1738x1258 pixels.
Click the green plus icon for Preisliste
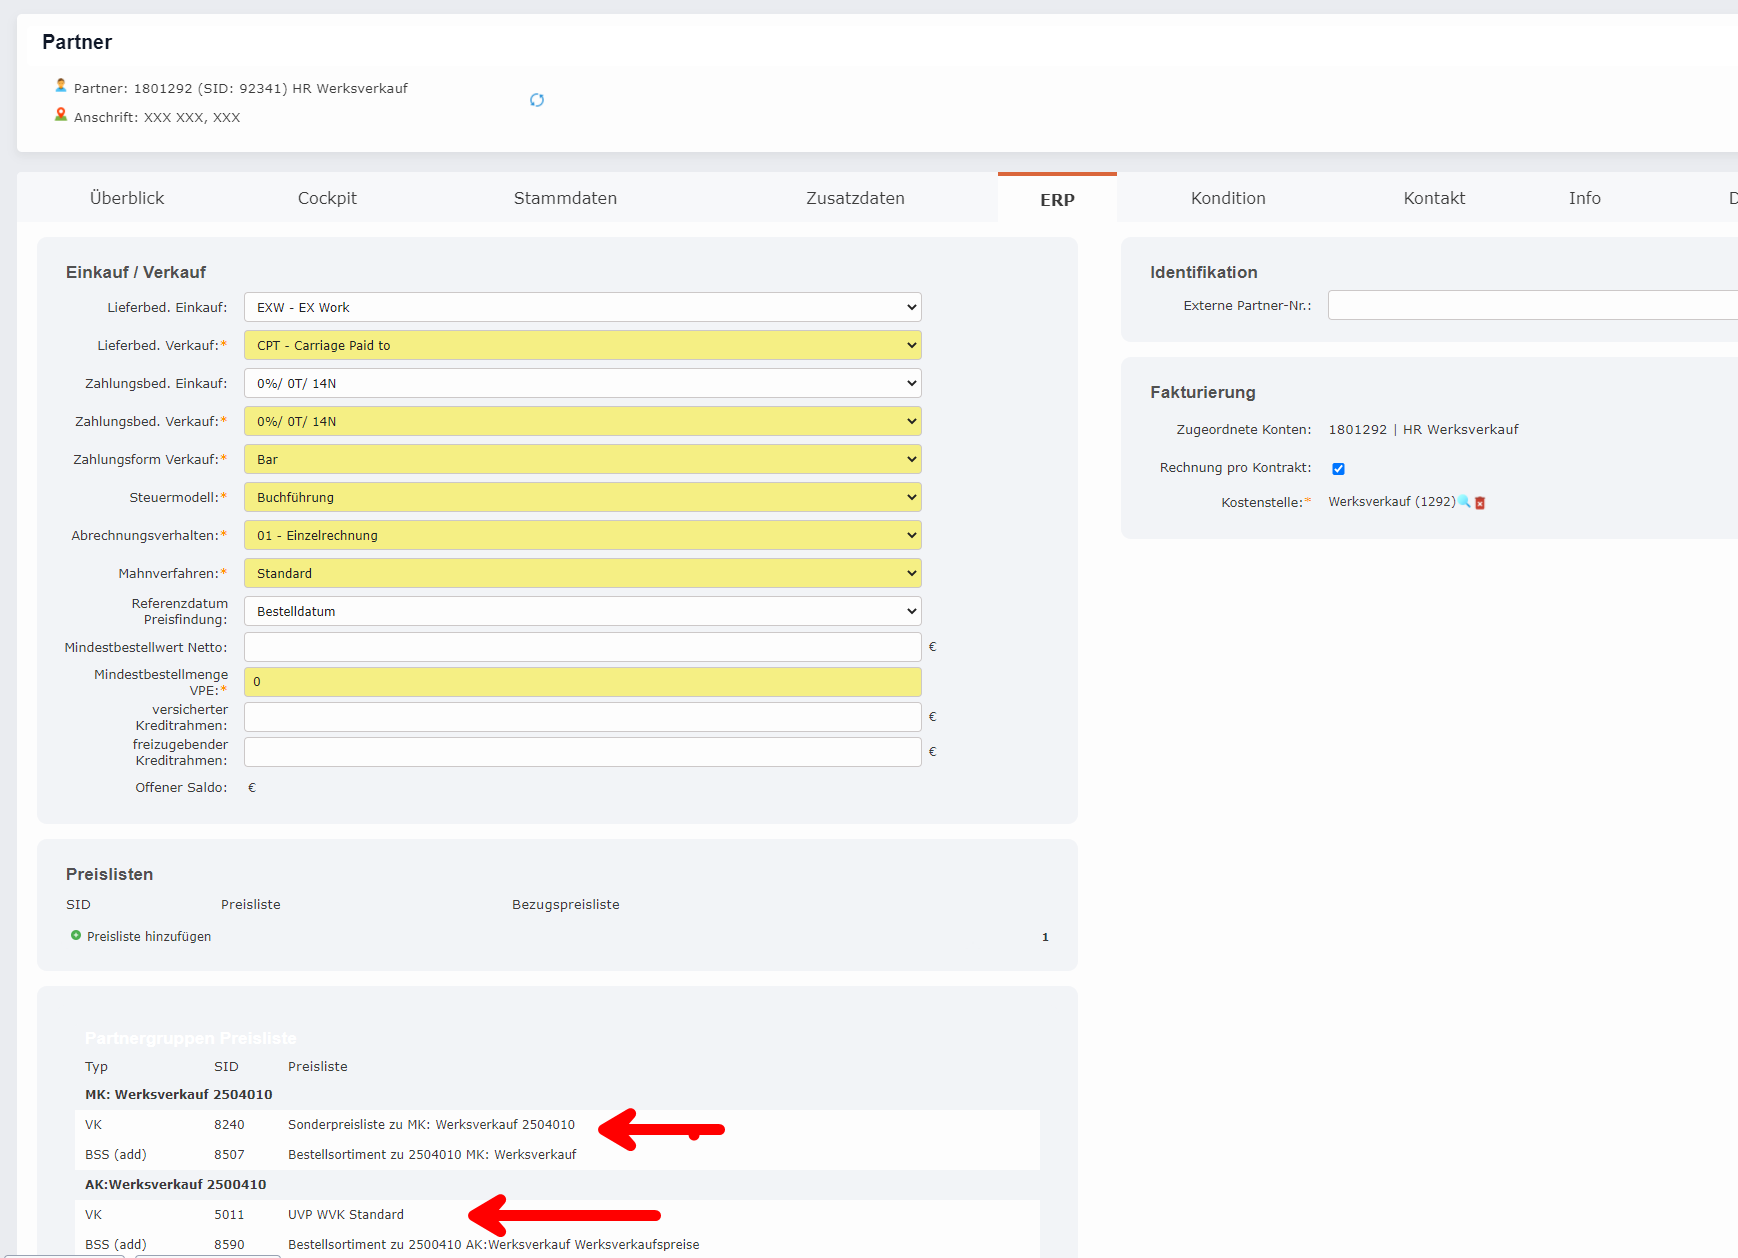pos(75,936)
